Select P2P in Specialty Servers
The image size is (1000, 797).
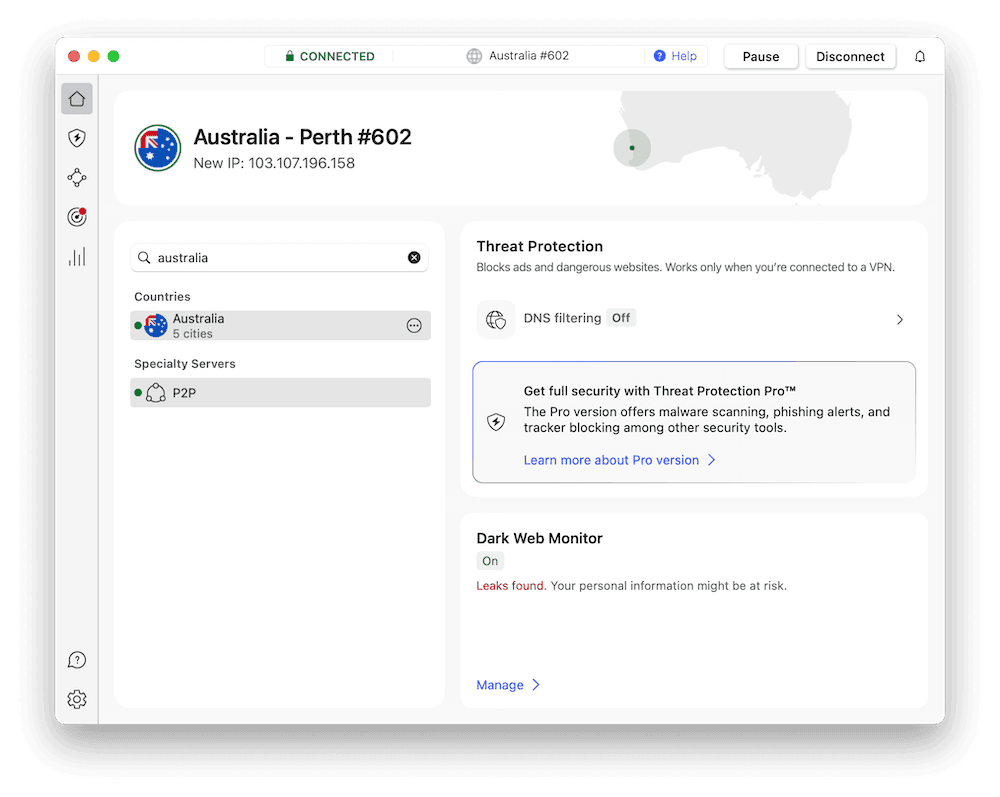coord(281,393)
